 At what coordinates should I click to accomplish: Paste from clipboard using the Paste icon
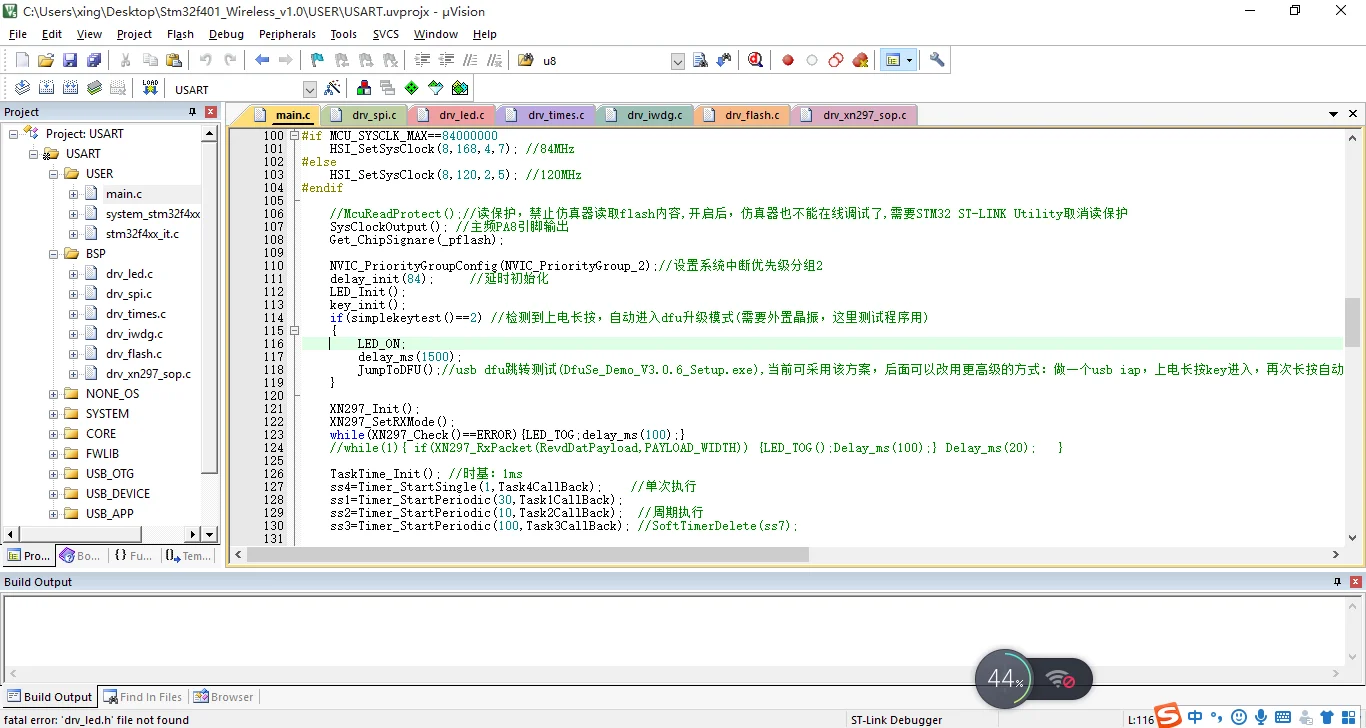point(174,60)
